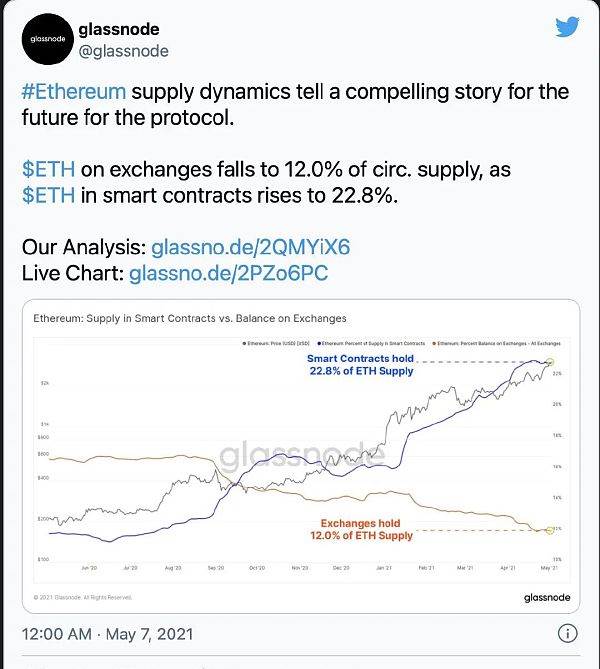This screenshot has height=669, width=600.
Task: Click the Ethereum Price legend dot
Action: click(x=244, y=343)
